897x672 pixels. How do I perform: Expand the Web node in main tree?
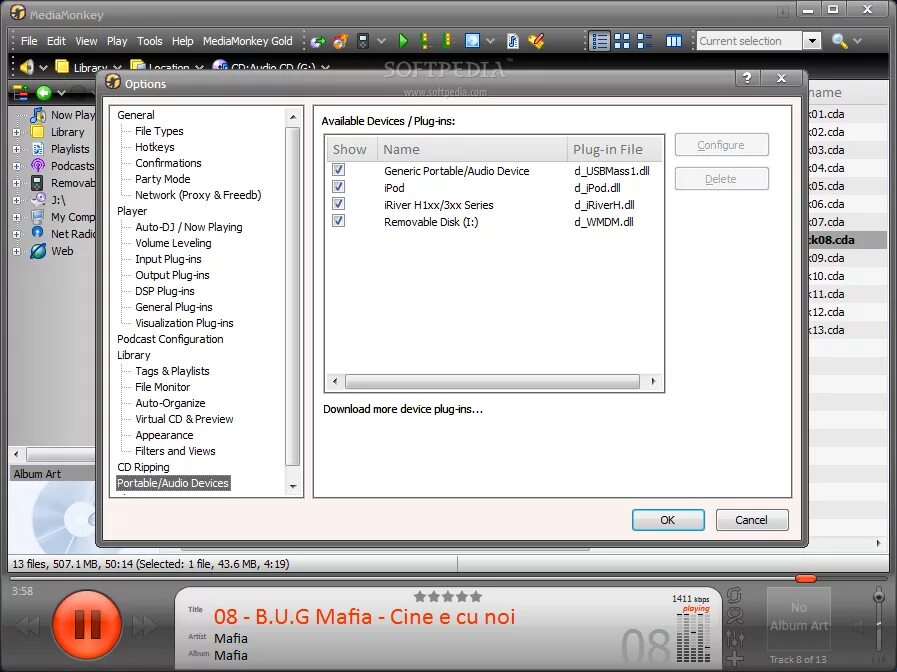(17, 251)
